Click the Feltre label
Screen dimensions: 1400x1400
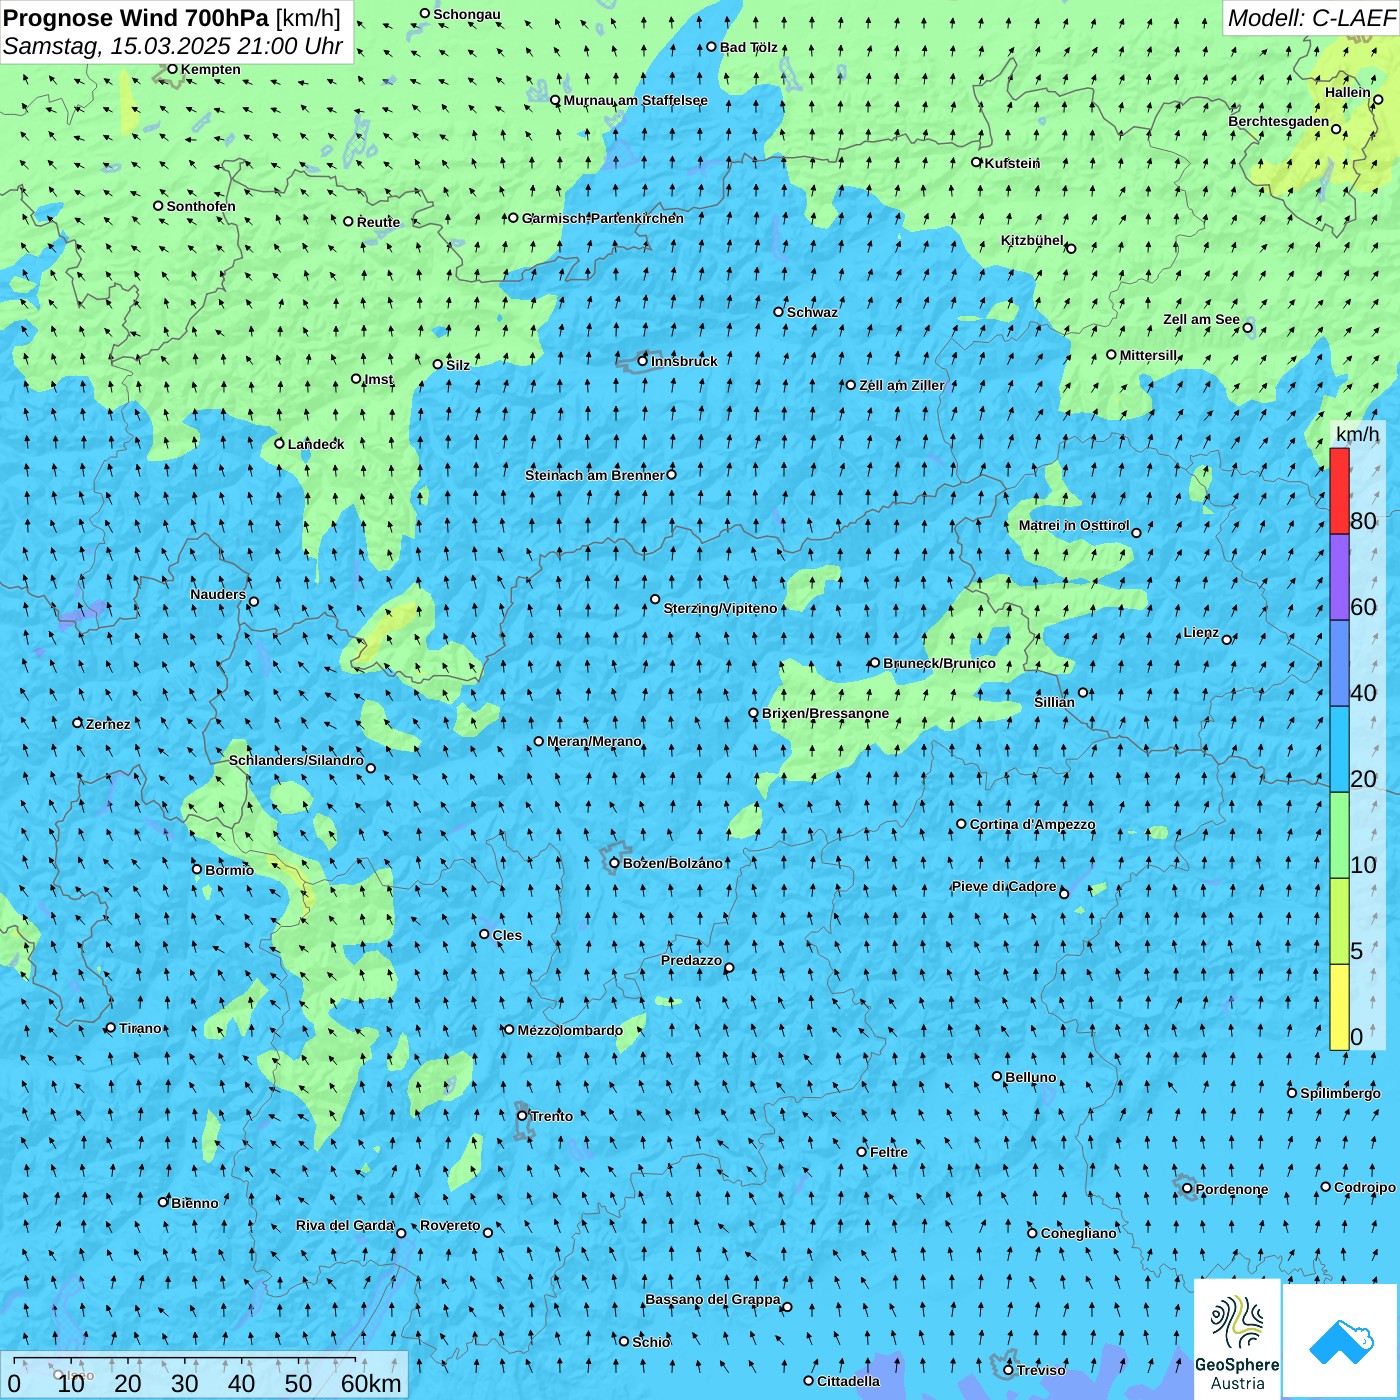(x=888, y=1152)
